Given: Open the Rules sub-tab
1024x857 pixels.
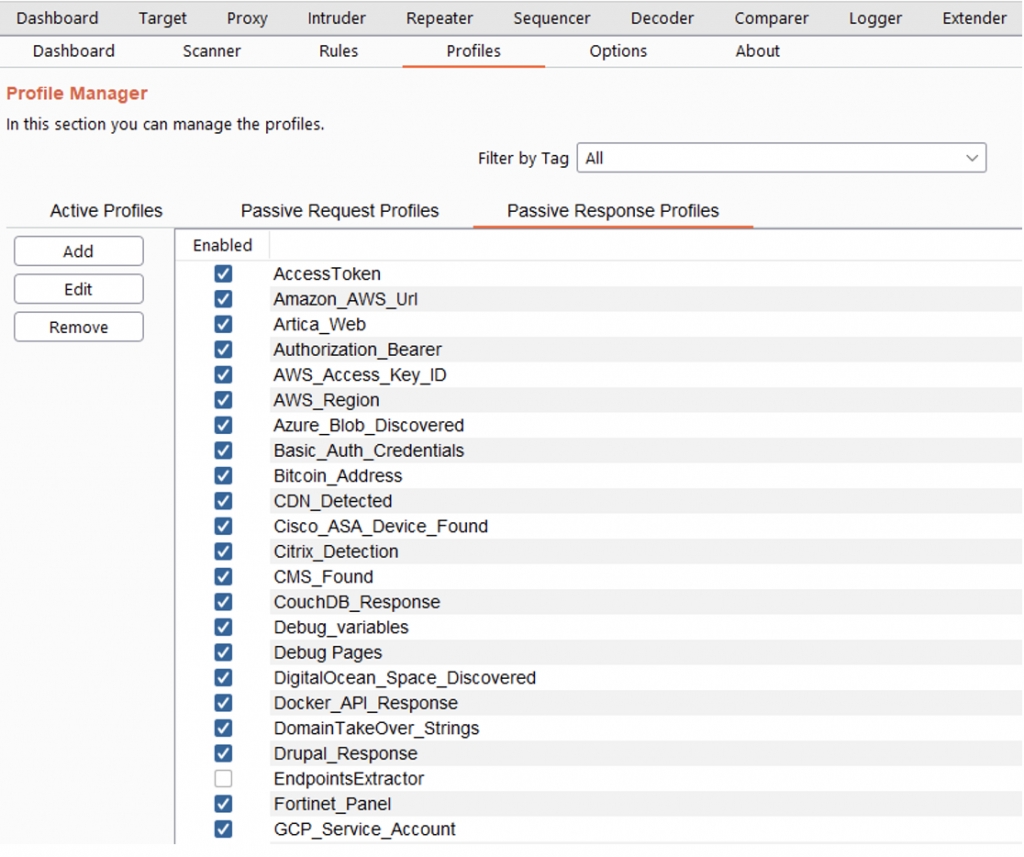Looking at the screenshot, I should [x=338, y=51].
